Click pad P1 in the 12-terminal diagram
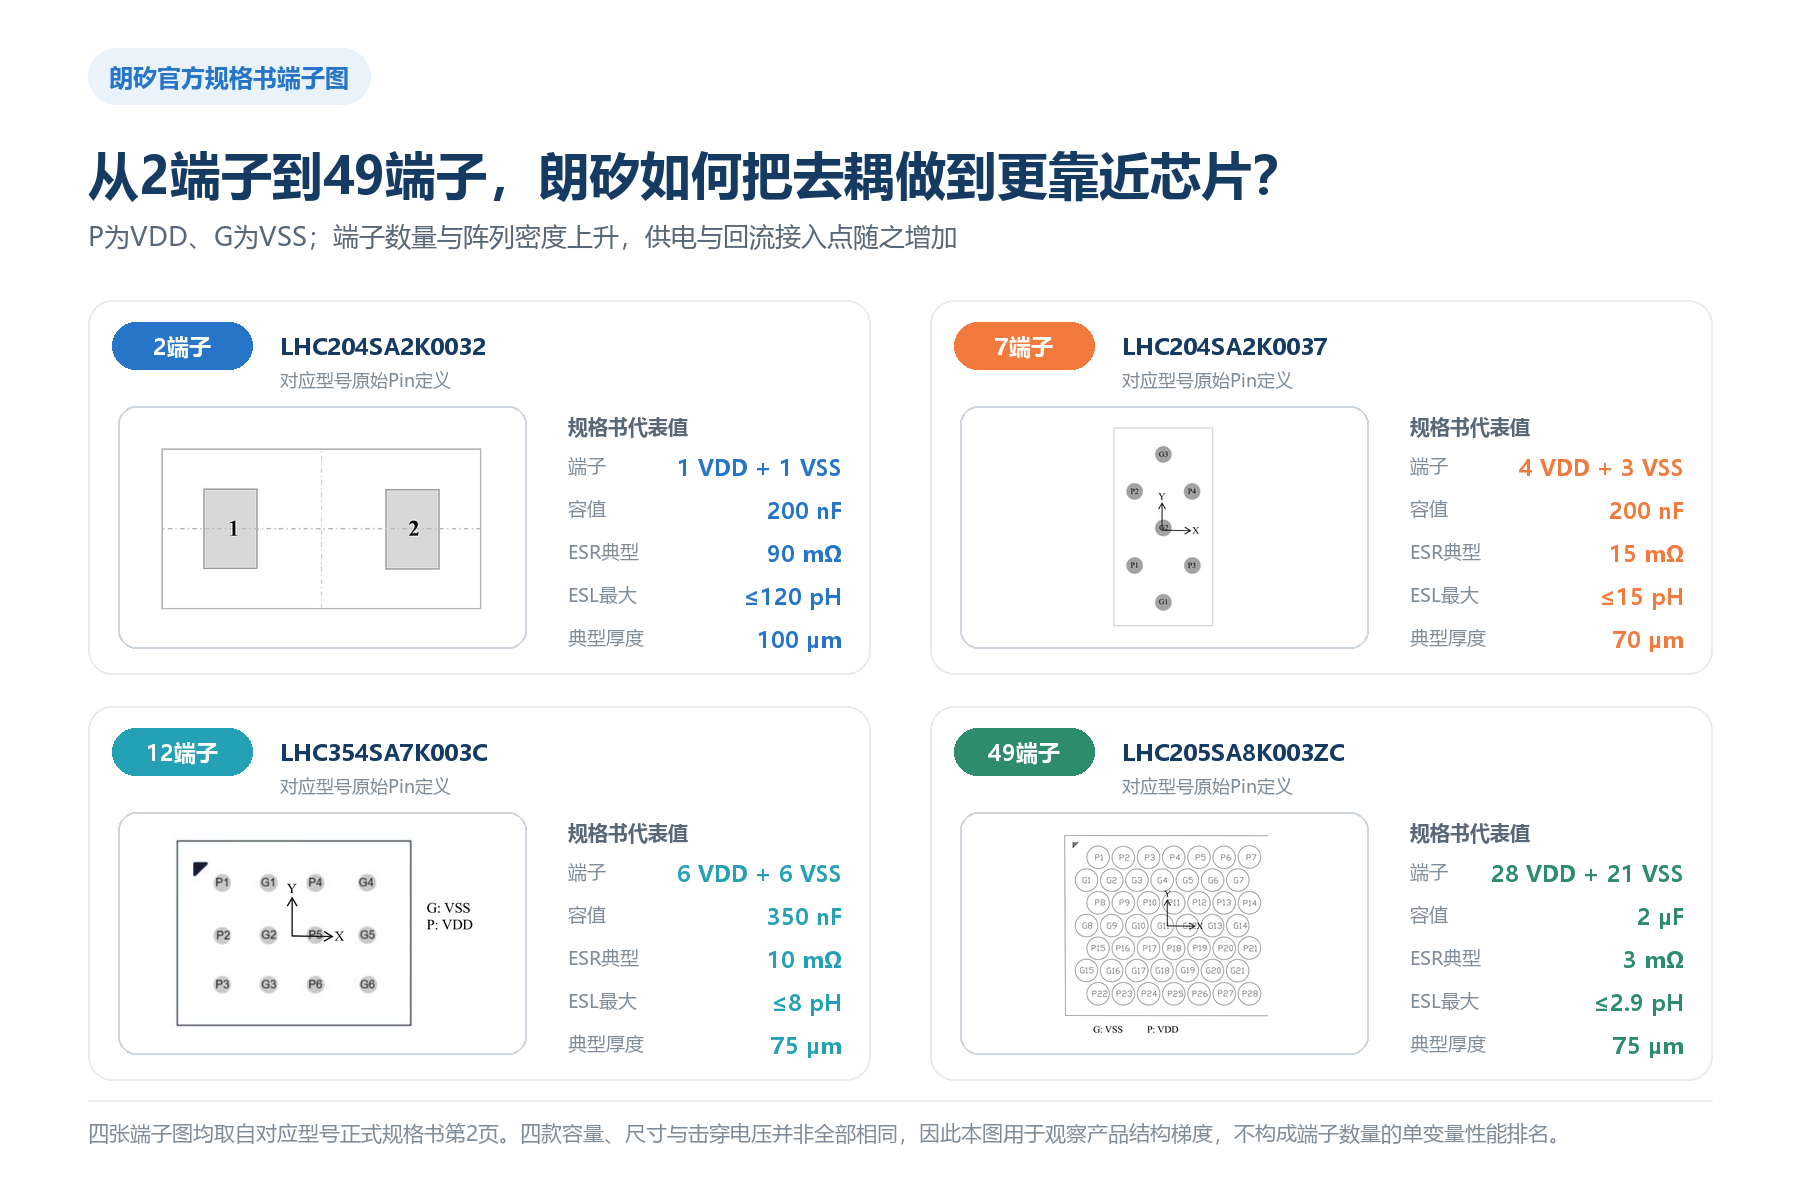This screenshot has width=1800, height=1200. tap(222, 882)
